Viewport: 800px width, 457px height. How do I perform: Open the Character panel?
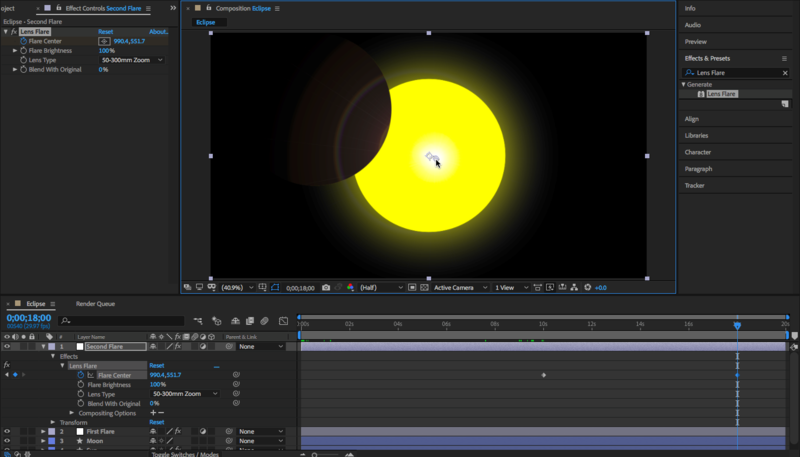698,152
